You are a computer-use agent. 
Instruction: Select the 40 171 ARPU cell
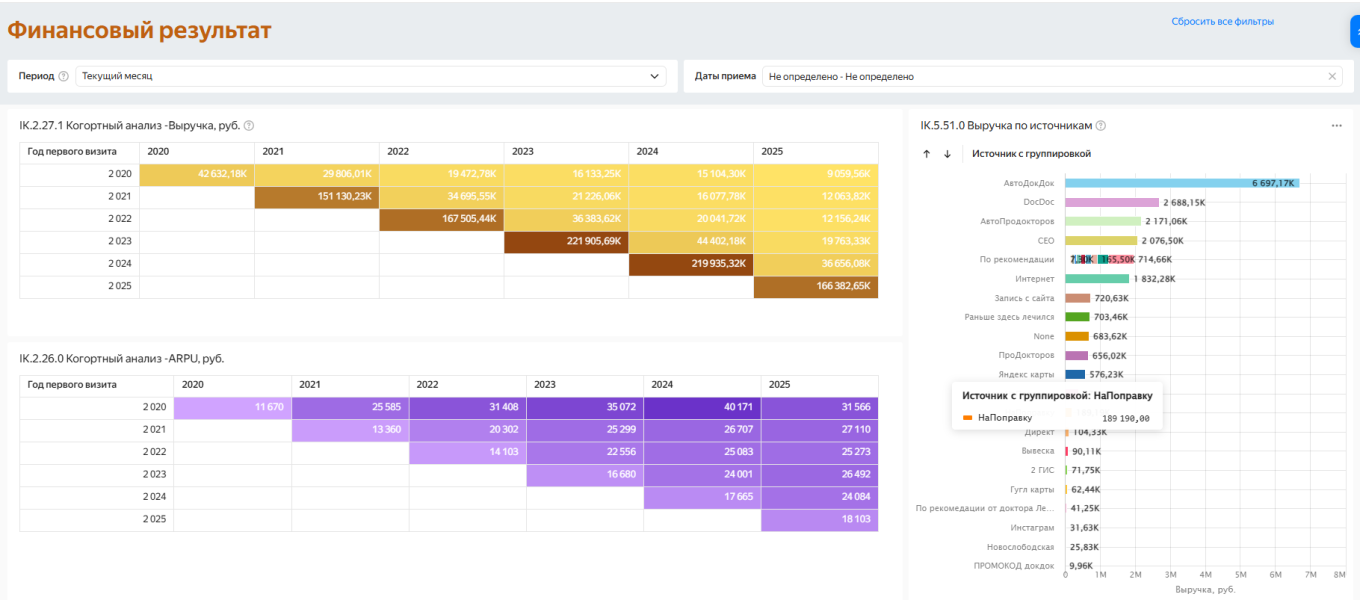point(701,407)
